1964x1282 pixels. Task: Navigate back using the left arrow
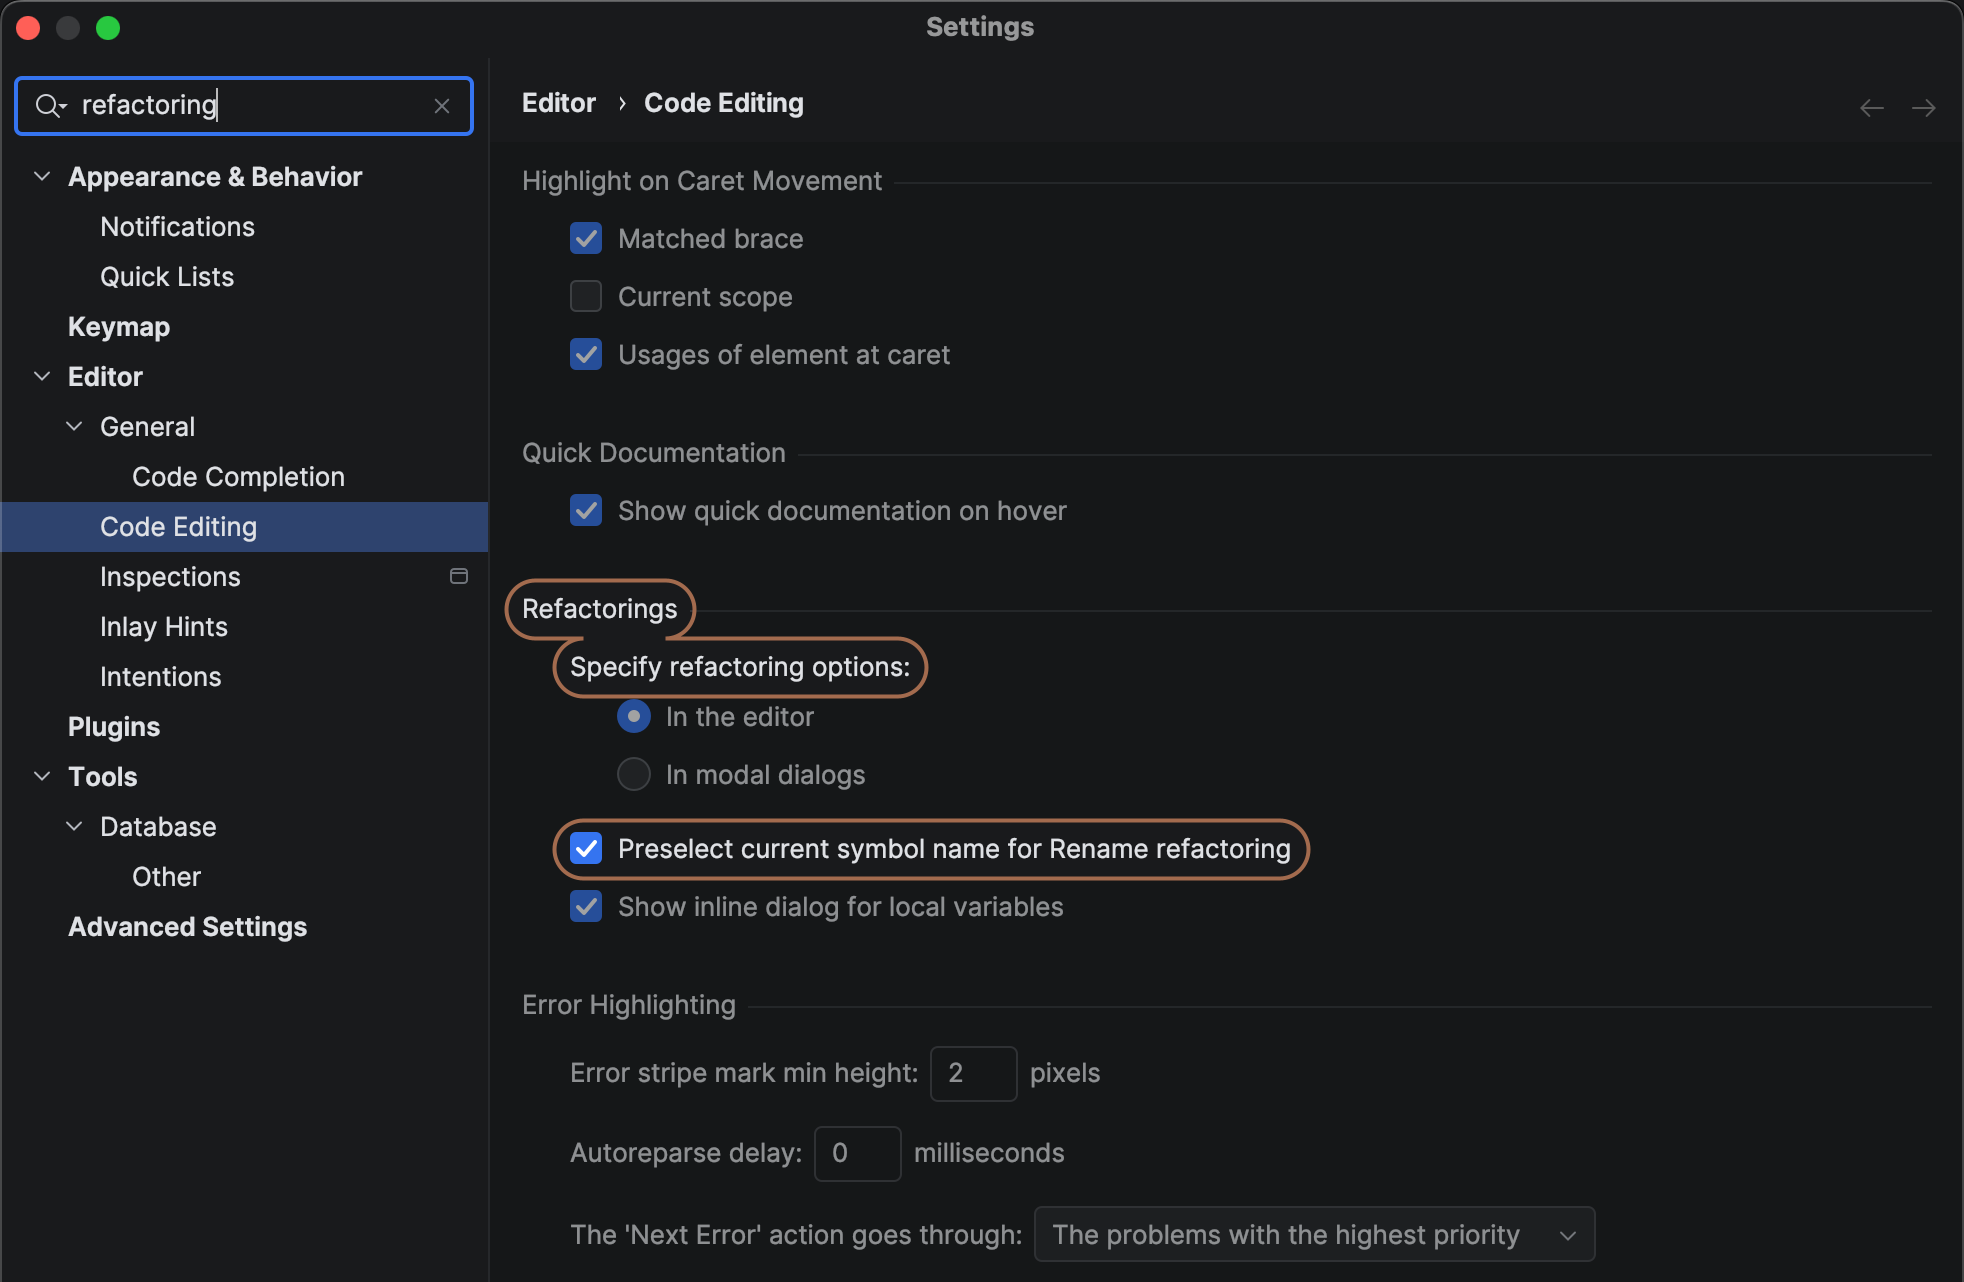pos(1872,107)
